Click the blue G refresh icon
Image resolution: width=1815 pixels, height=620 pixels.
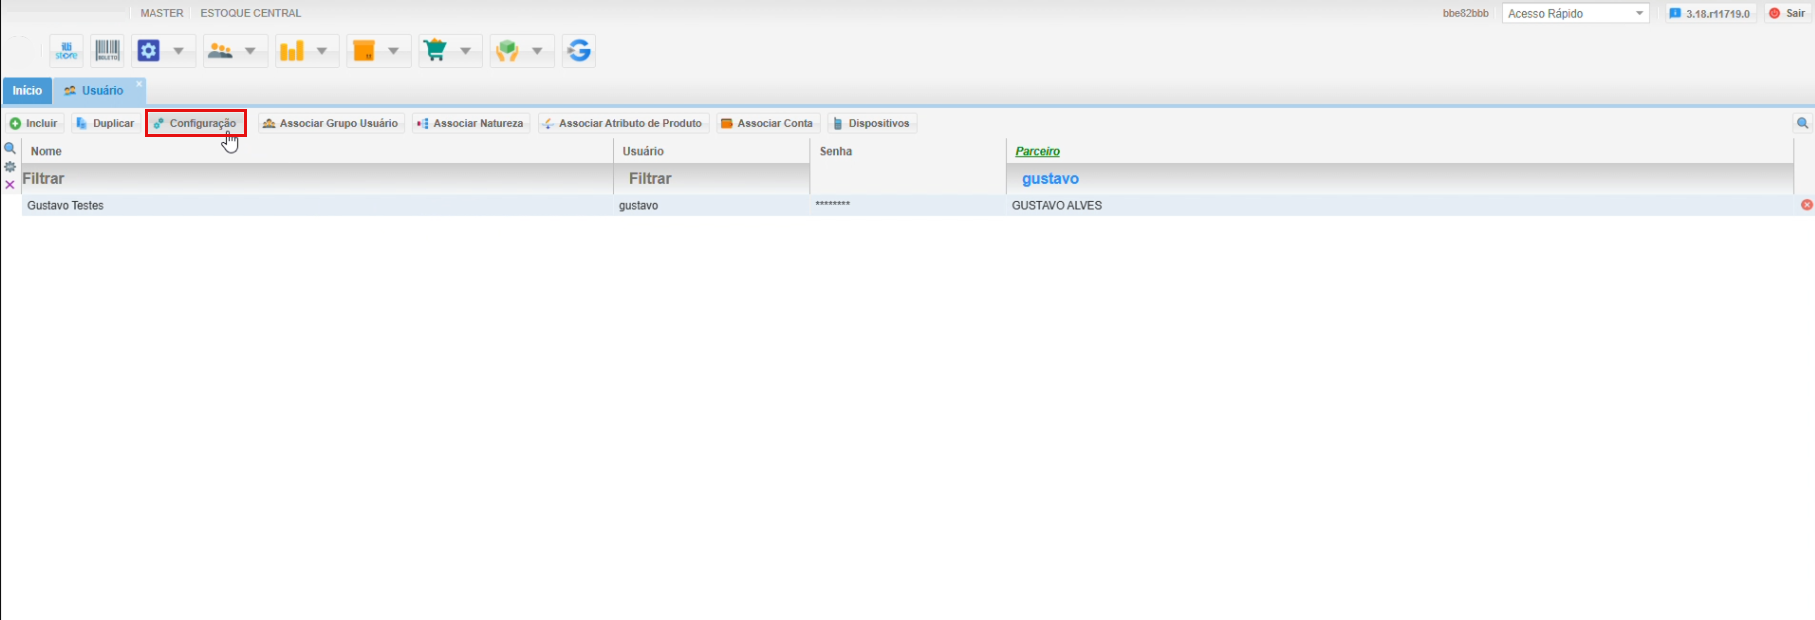click(x=579, y=51)
